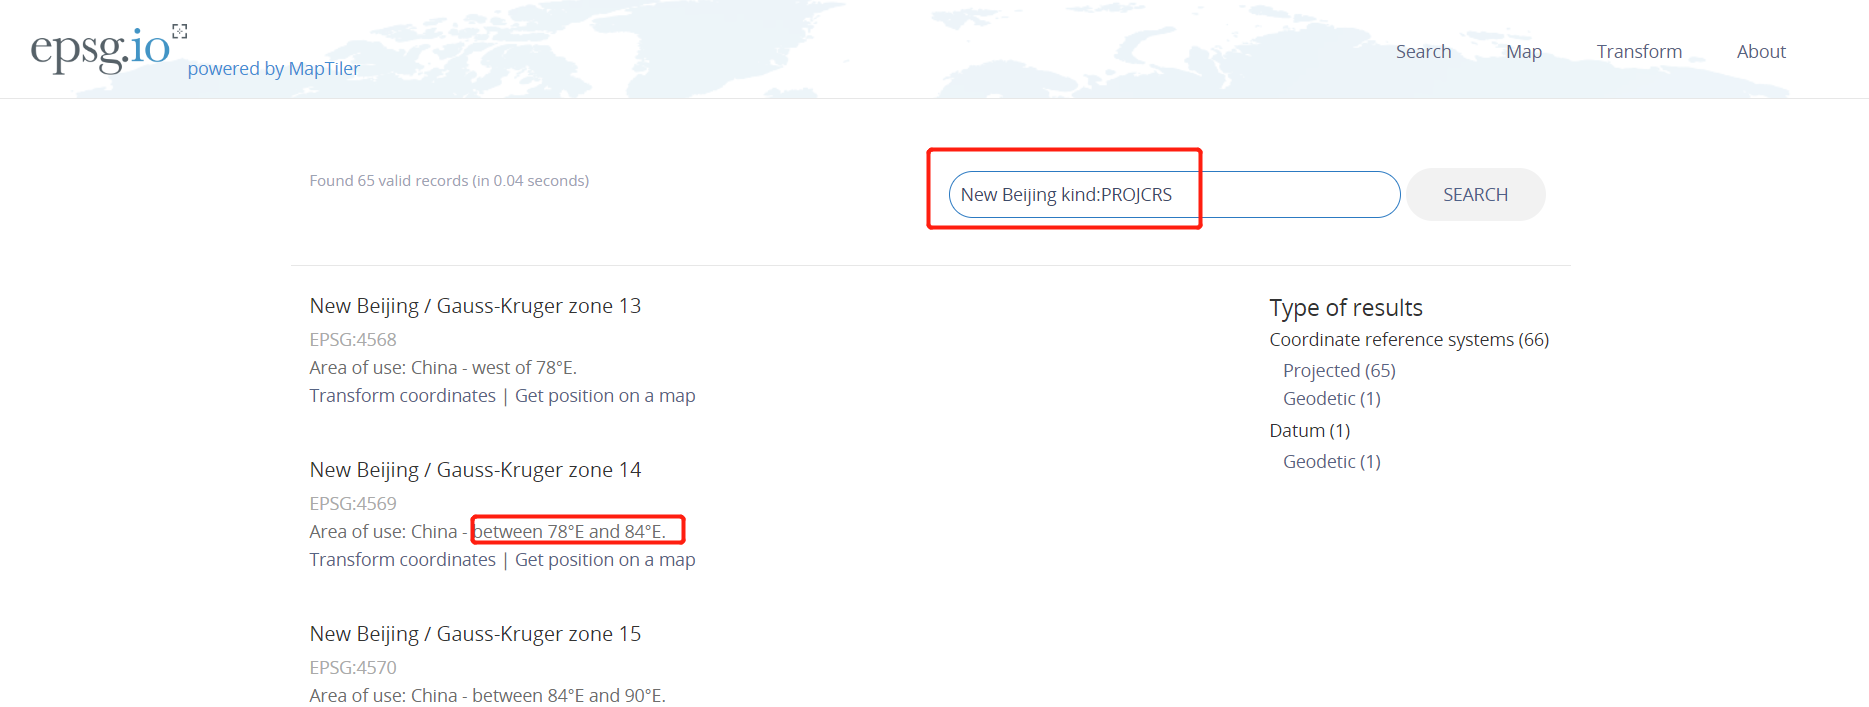Click Transform coordinates under zone 14
1869x707 pixels.
(402, 560)
